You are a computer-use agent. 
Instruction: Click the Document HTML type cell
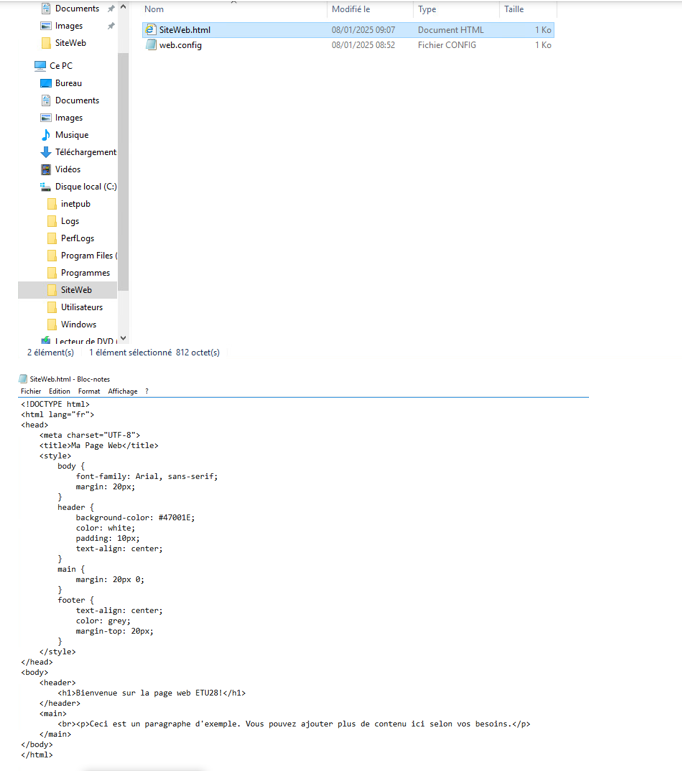tap(451, 30)
